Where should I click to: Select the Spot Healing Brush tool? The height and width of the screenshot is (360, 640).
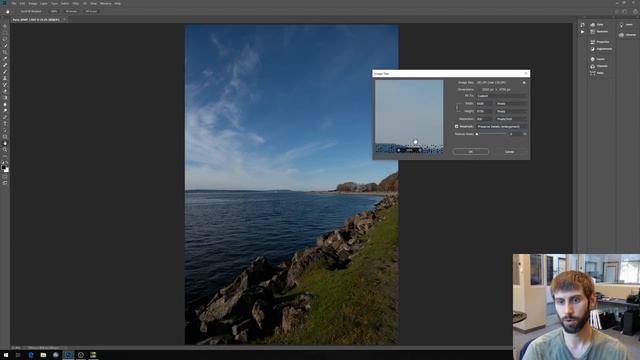[x=5, y=65]
